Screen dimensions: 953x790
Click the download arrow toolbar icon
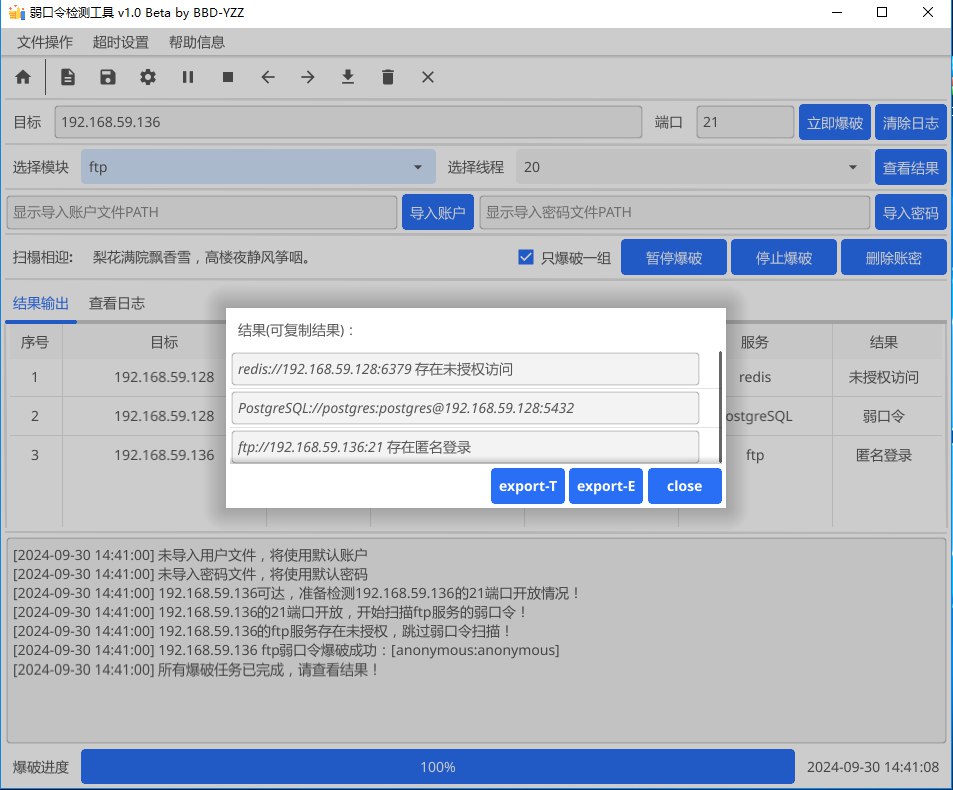347,77
